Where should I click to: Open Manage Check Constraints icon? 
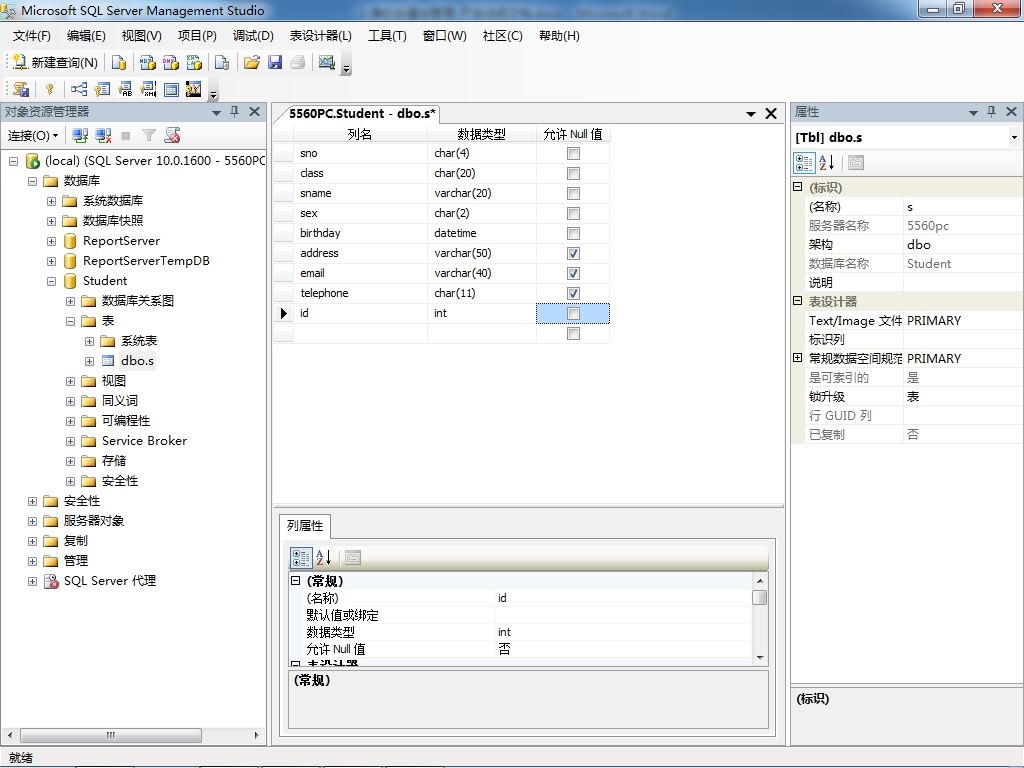click(171, 89)
